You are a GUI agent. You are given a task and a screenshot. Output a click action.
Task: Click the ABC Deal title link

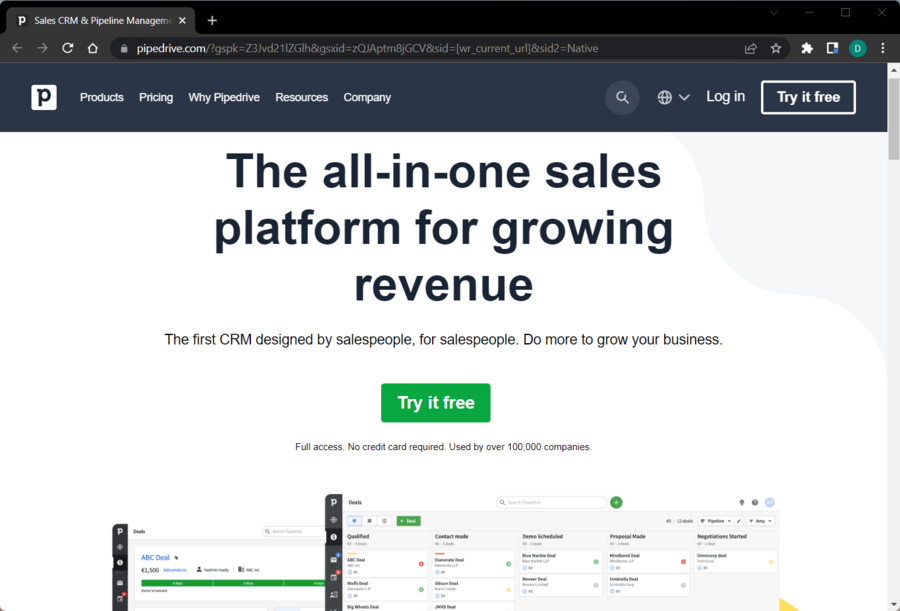155,558
